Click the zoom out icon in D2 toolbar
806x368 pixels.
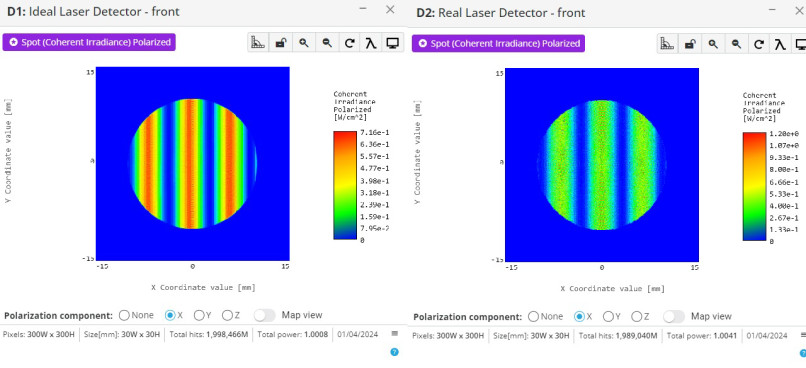pos(736,44)
